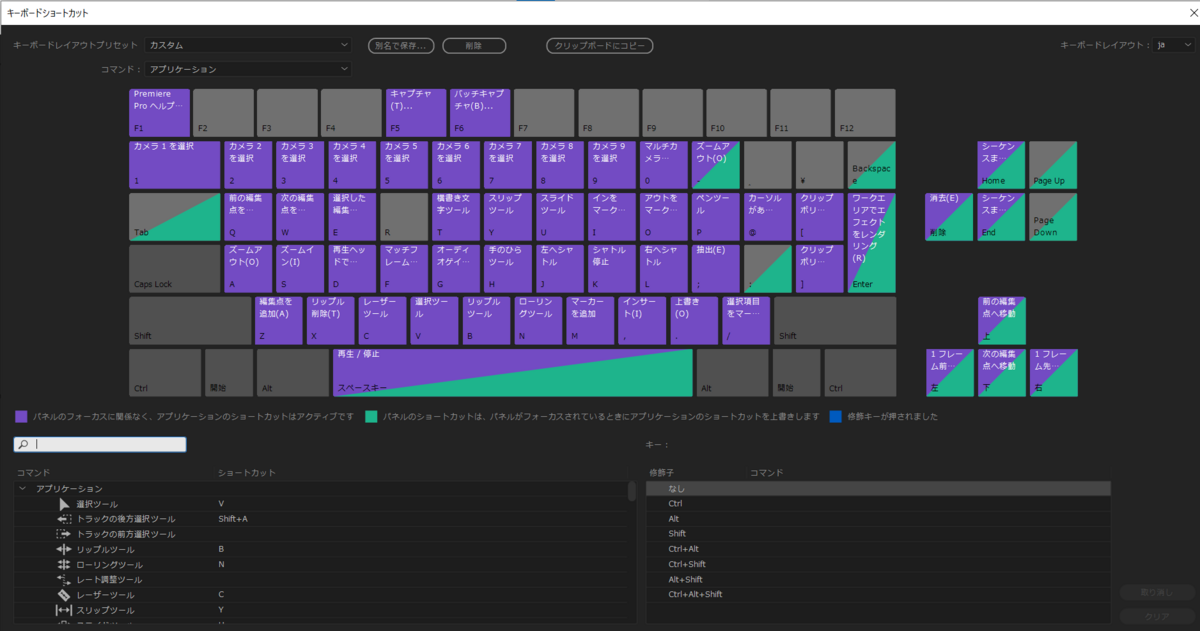The width and height of the screenshot is (1200, 631).
Task: Click the Page Up key
Action: pos(1054,164)
